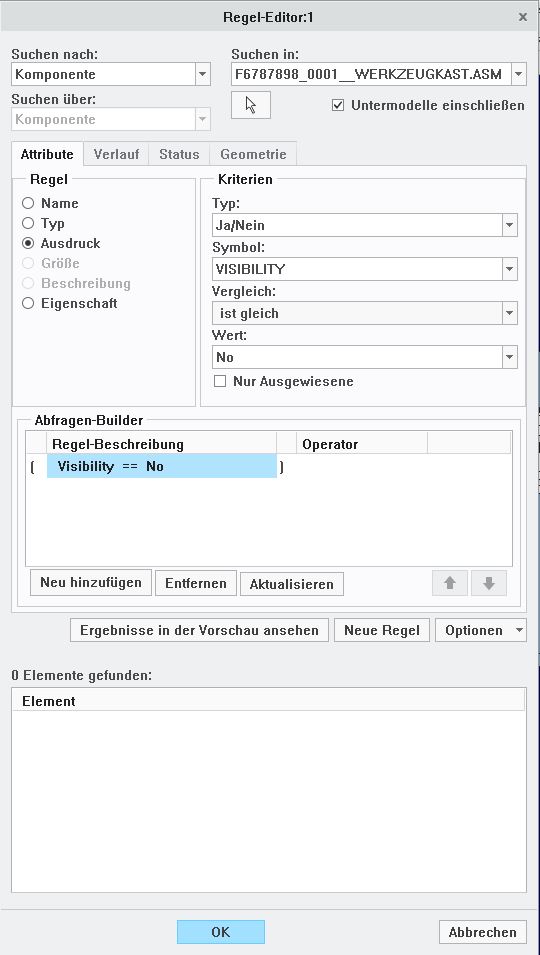This screenshot has height=955, width=540.
Task: Close the Regel-Editor dialog
Action: 522,17
